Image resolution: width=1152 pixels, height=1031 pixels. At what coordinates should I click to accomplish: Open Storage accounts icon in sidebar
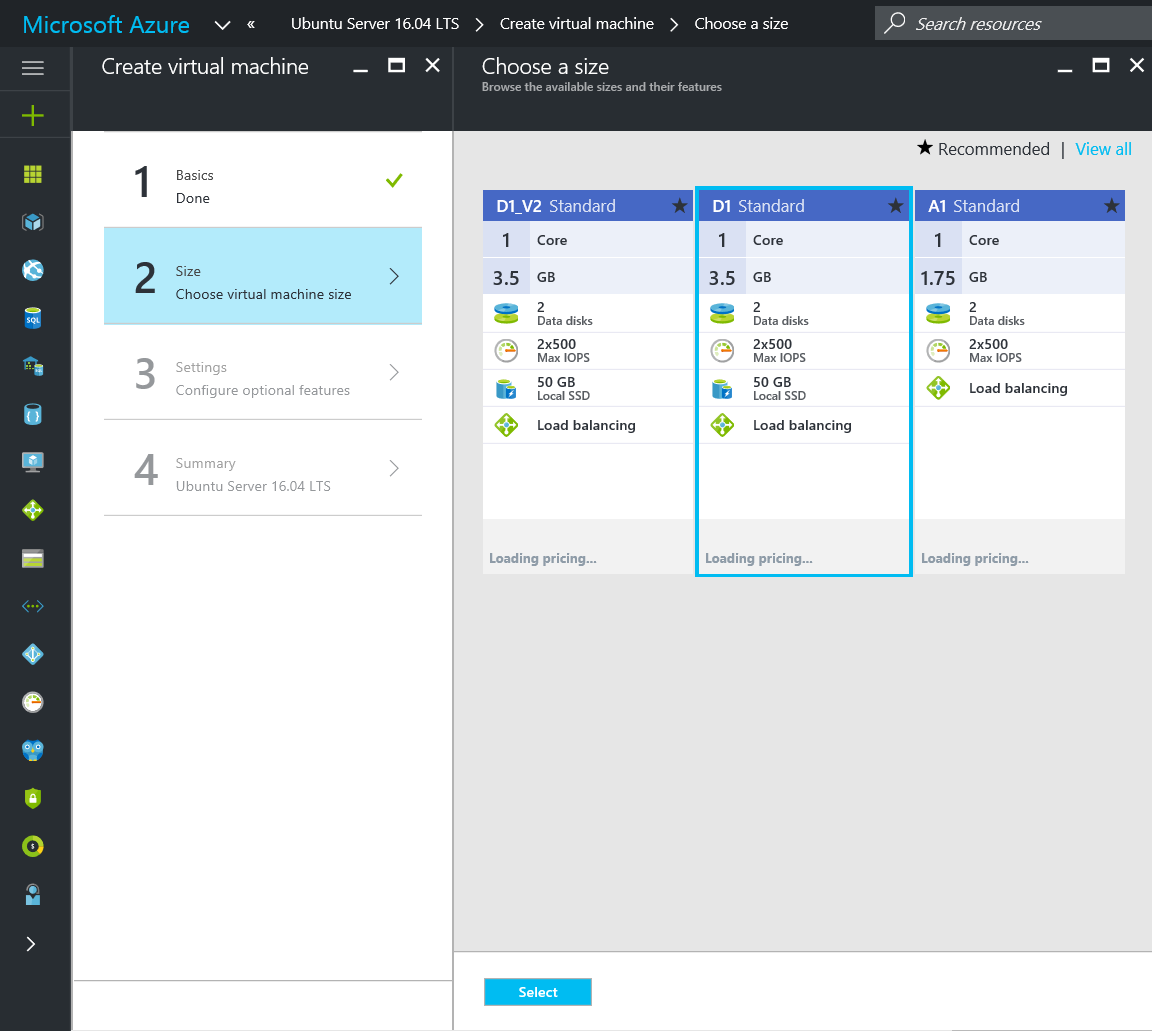(x=32, y=558)
